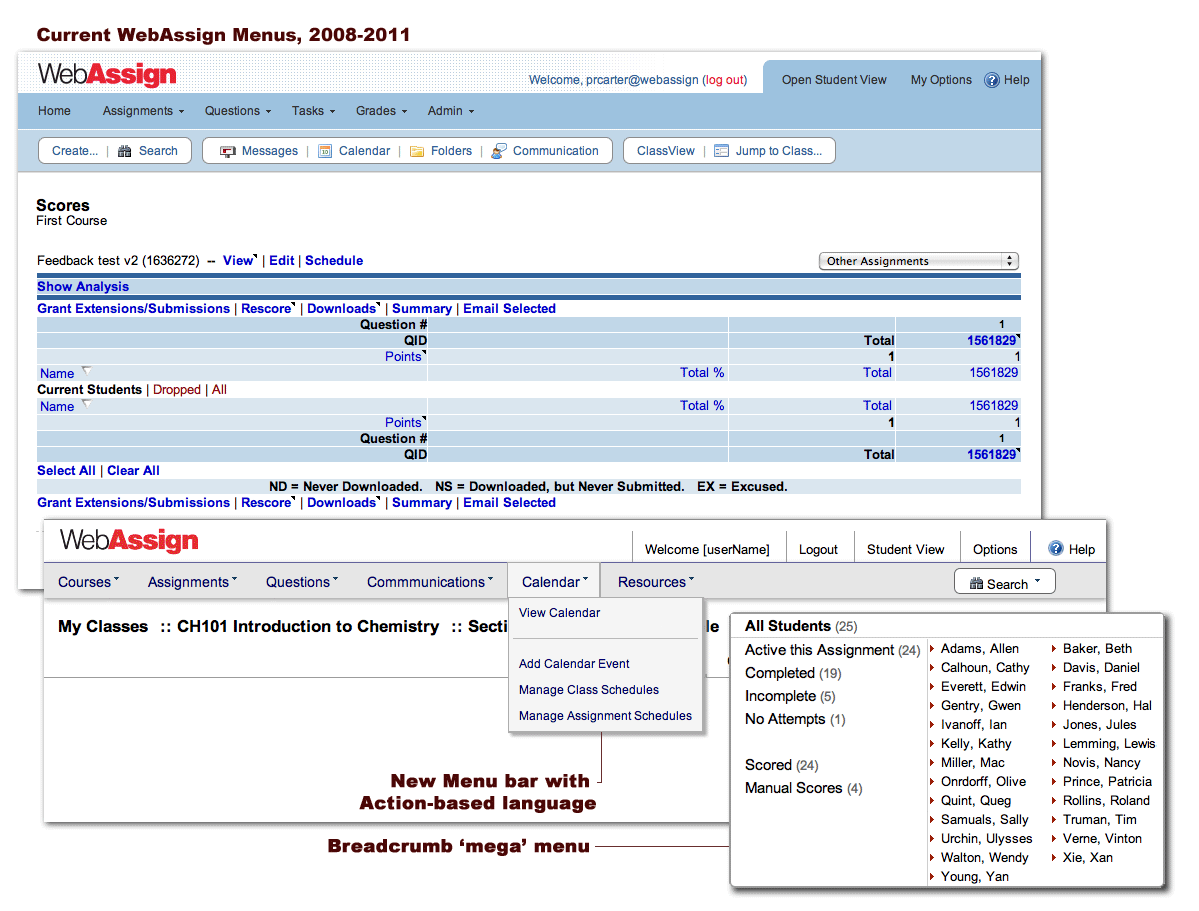Viewport: 1199px width, 911px height.
Task: Open the Other Assignments dropdown
Action: (919, 261)
